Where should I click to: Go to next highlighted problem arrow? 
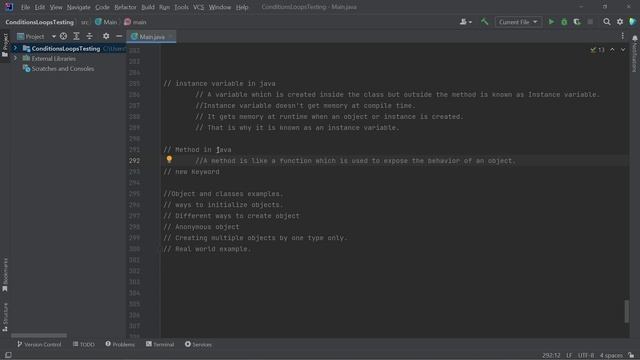[x=623, y=50]
